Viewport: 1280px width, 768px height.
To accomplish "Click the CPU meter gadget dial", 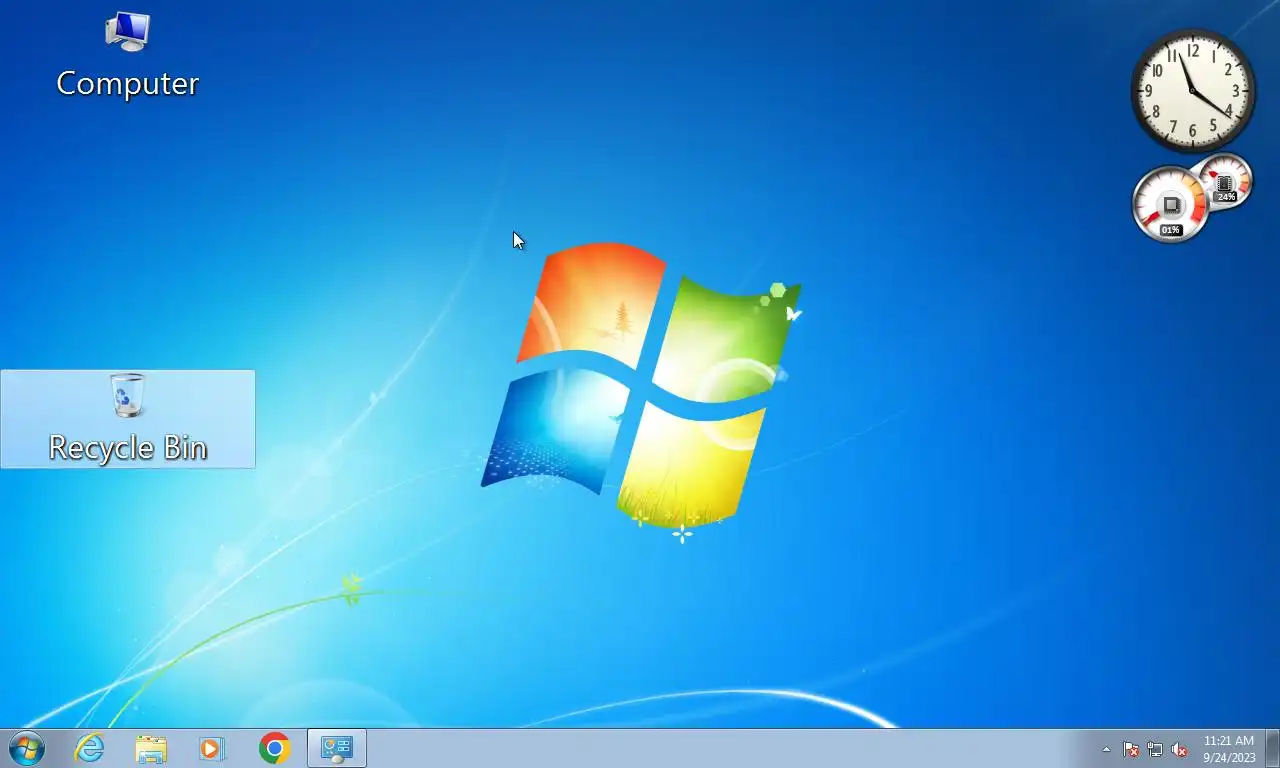I will pos(1170,205).
